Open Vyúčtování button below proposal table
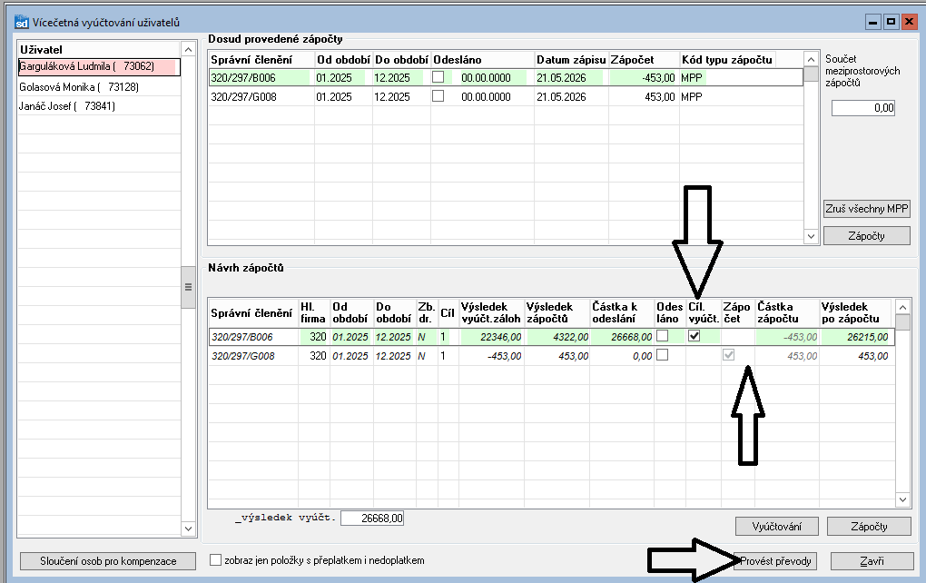926x583 pixels. coord(777,526)
